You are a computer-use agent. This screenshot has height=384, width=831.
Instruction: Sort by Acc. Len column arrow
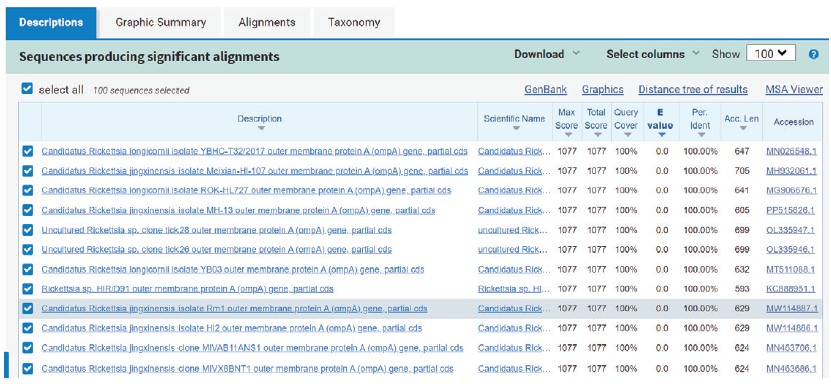(741, 129)
